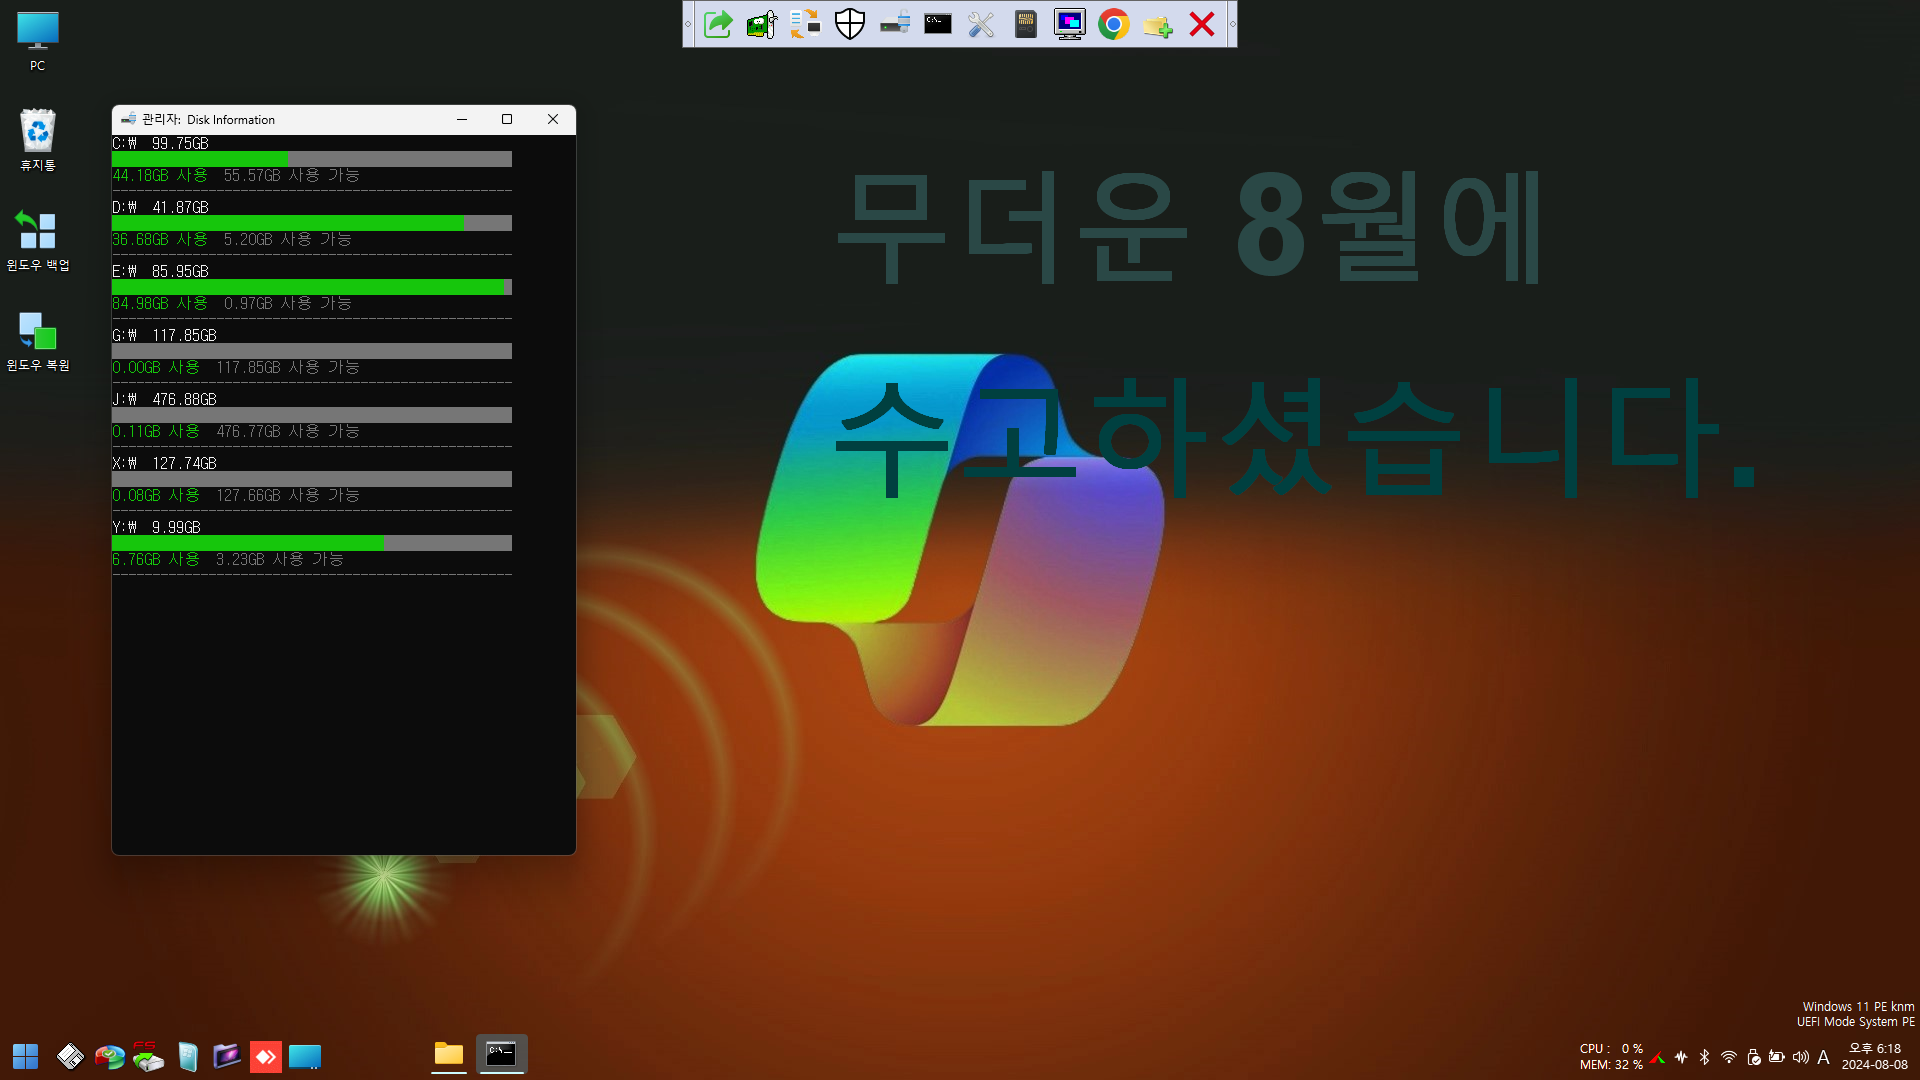Open the black and white shield icon

click(x=850, y=24)
